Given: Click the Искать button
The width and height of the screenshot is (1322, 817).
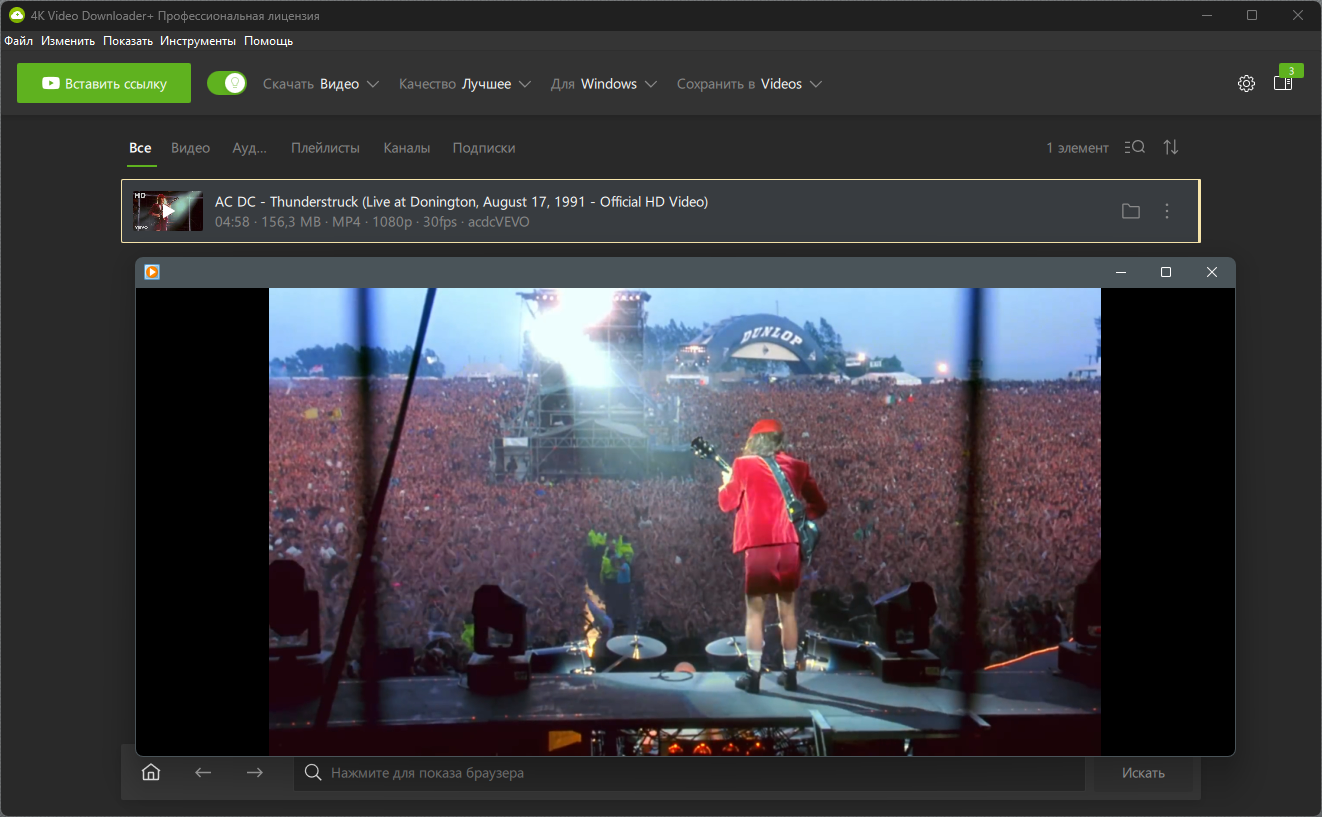Looking at the screenshot, I should pyautogui.click(x=1143, y=773).
